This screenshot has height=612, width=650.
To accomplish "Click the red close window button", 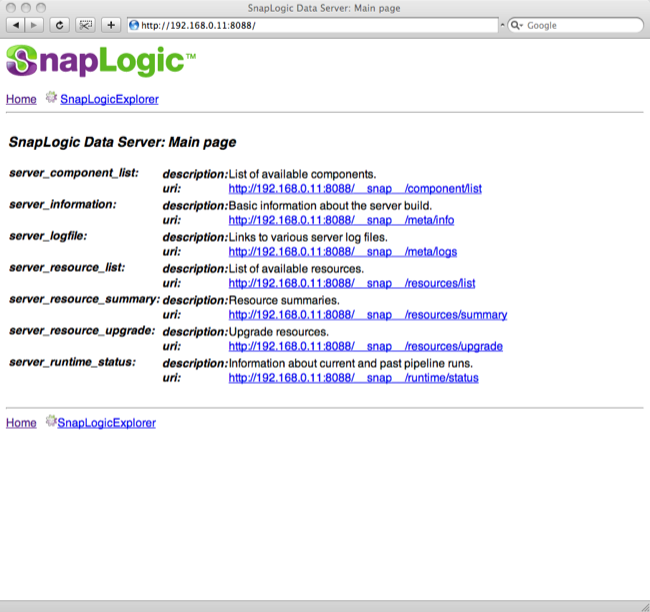I will point(11,7).
